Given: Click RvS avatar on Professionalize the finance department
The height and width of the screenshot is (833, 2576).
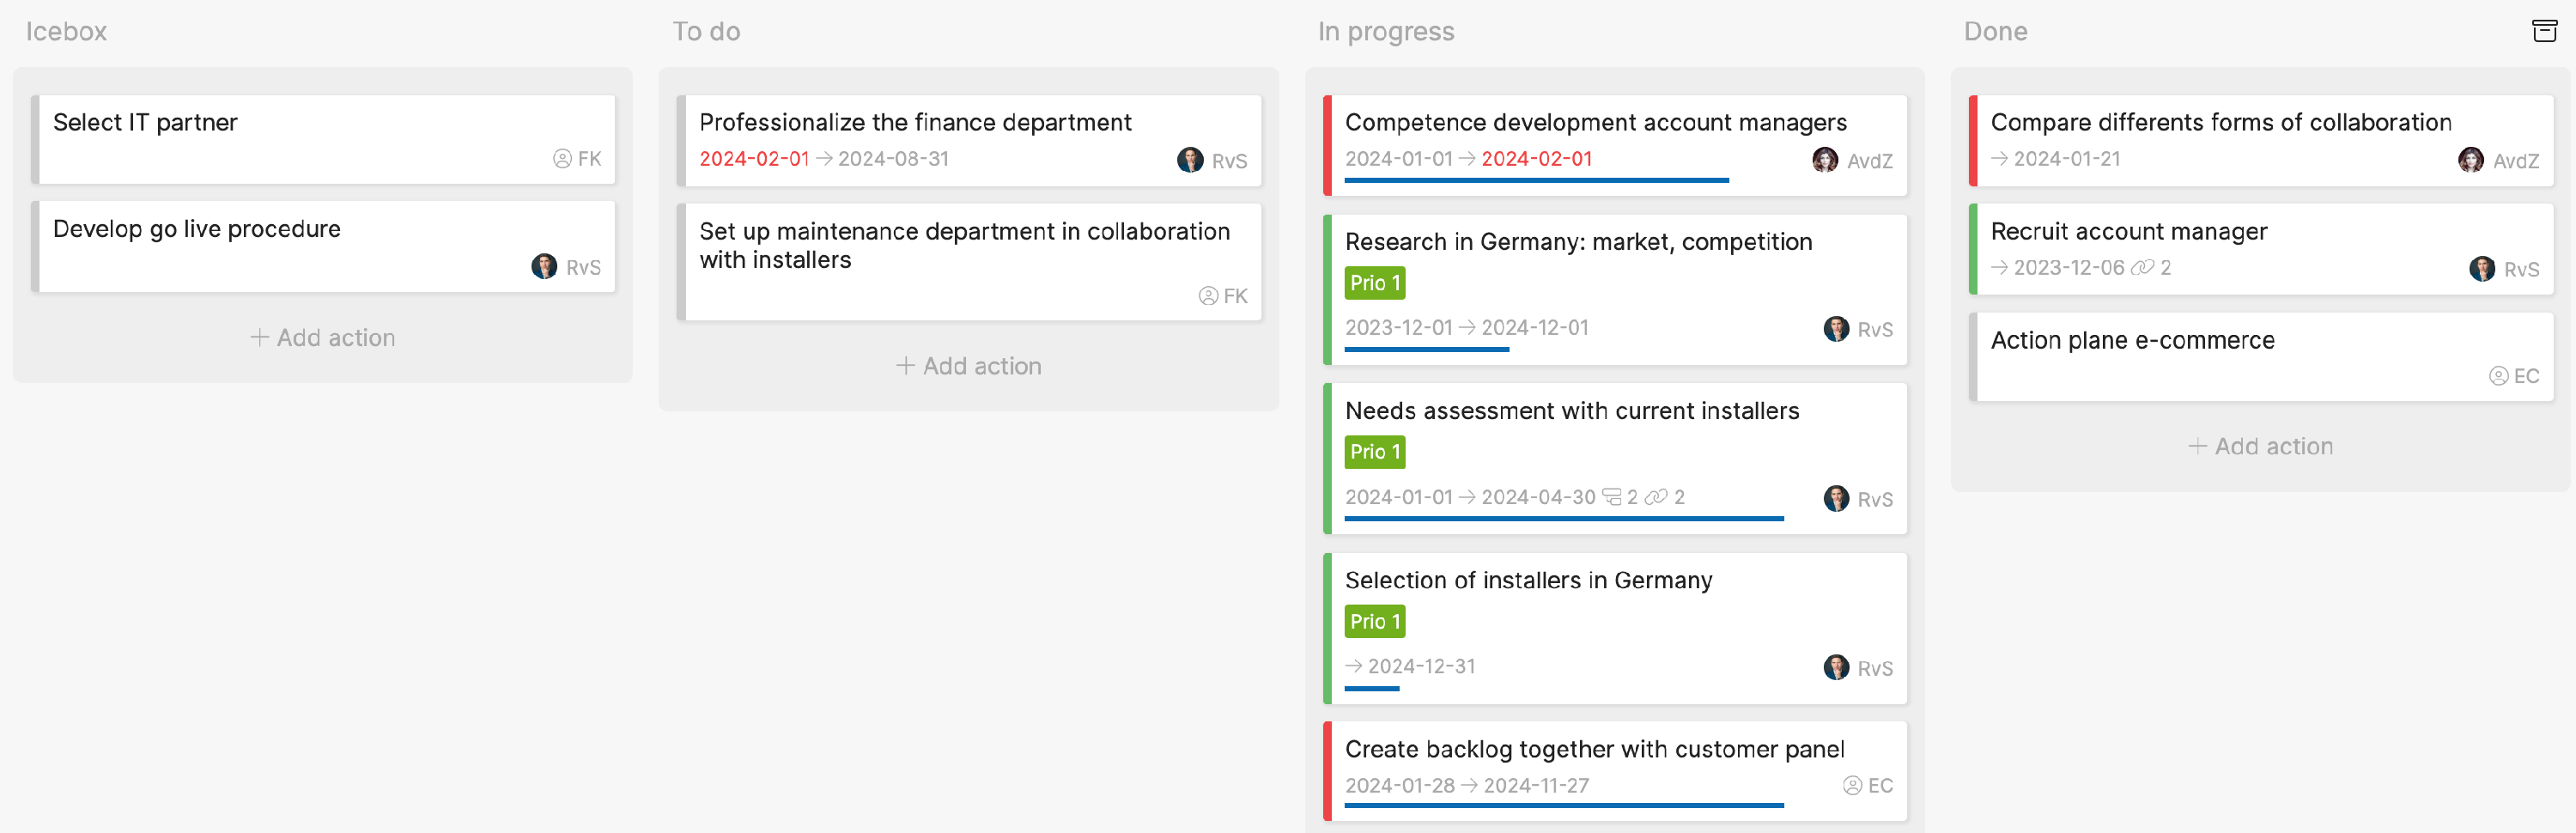Looking at the screenshot, I should tap(1190, 160).
